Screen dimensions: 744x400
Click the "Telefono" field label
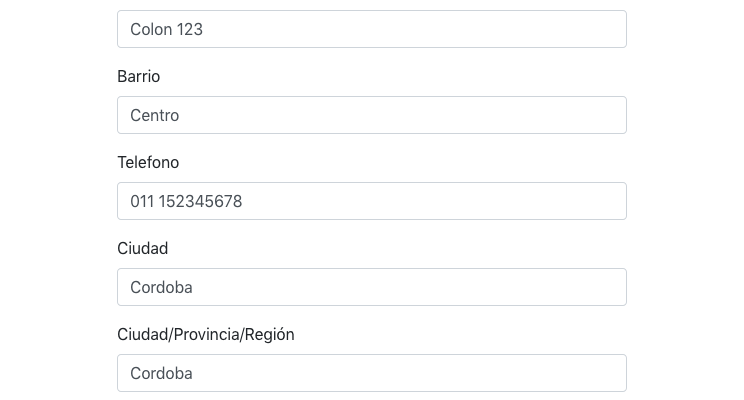pyautogui.click(x=148, y=163)
